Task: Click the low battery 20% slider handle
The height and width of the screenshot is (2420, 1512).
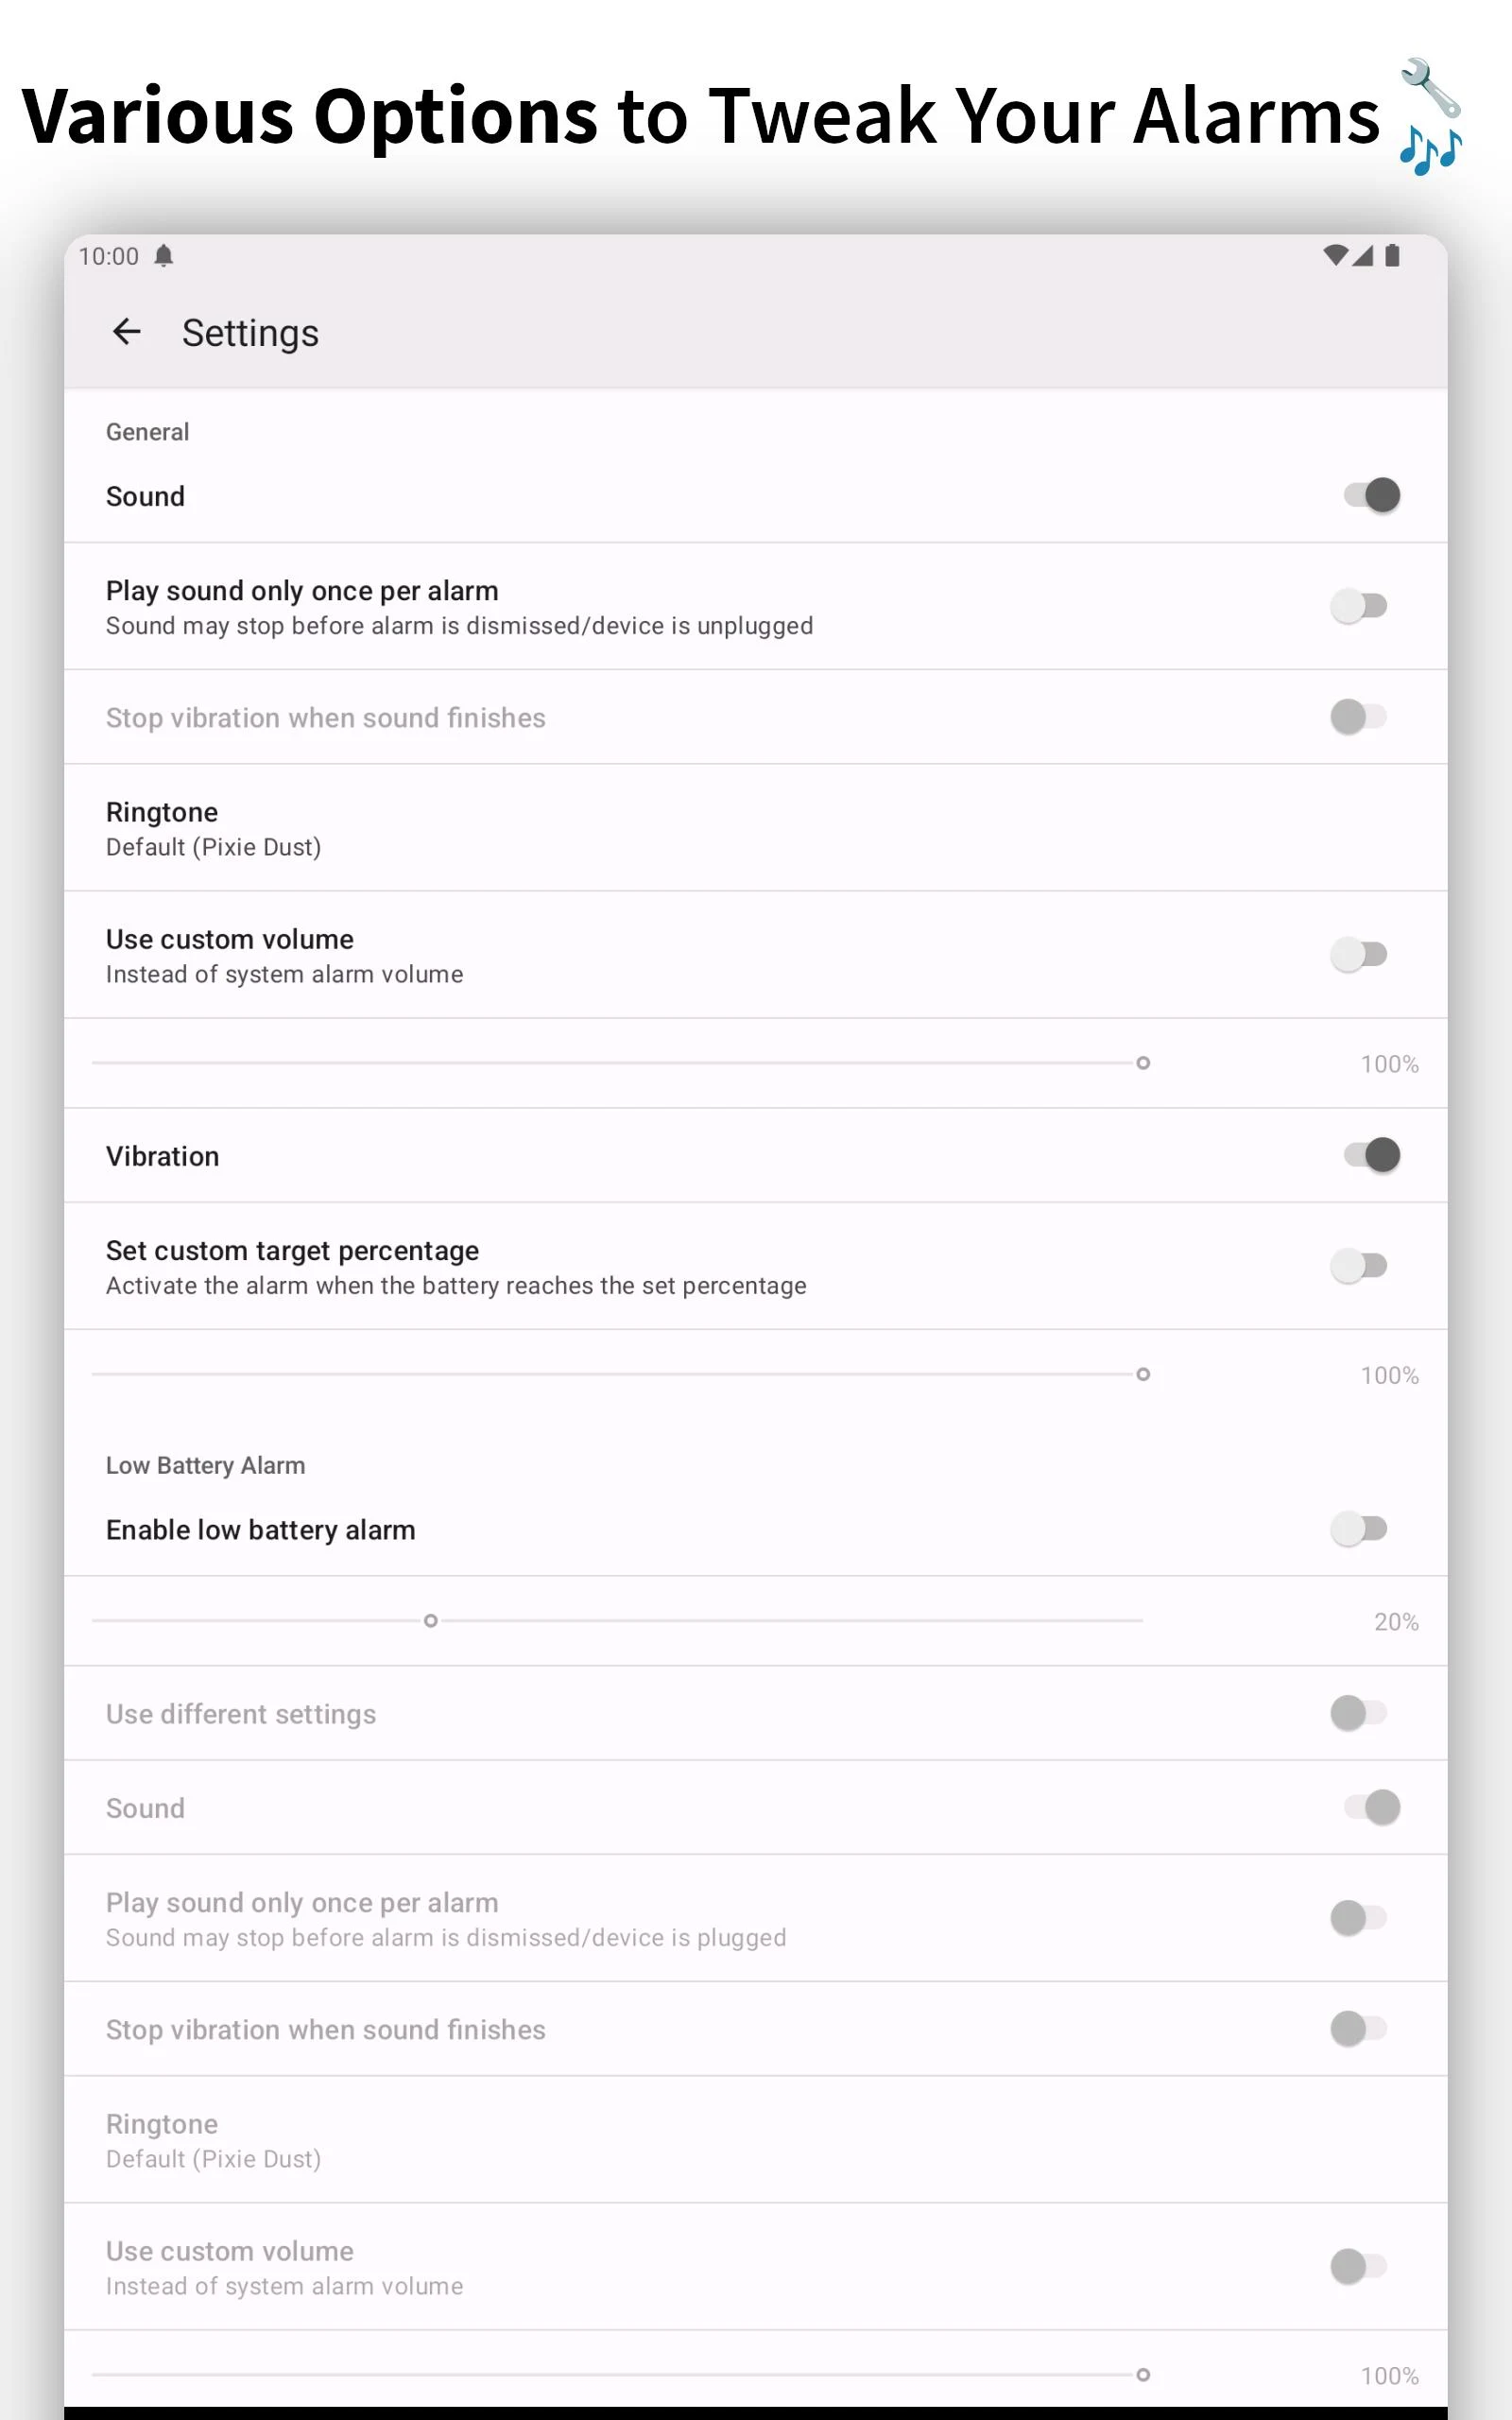Action: point(431,1621)
